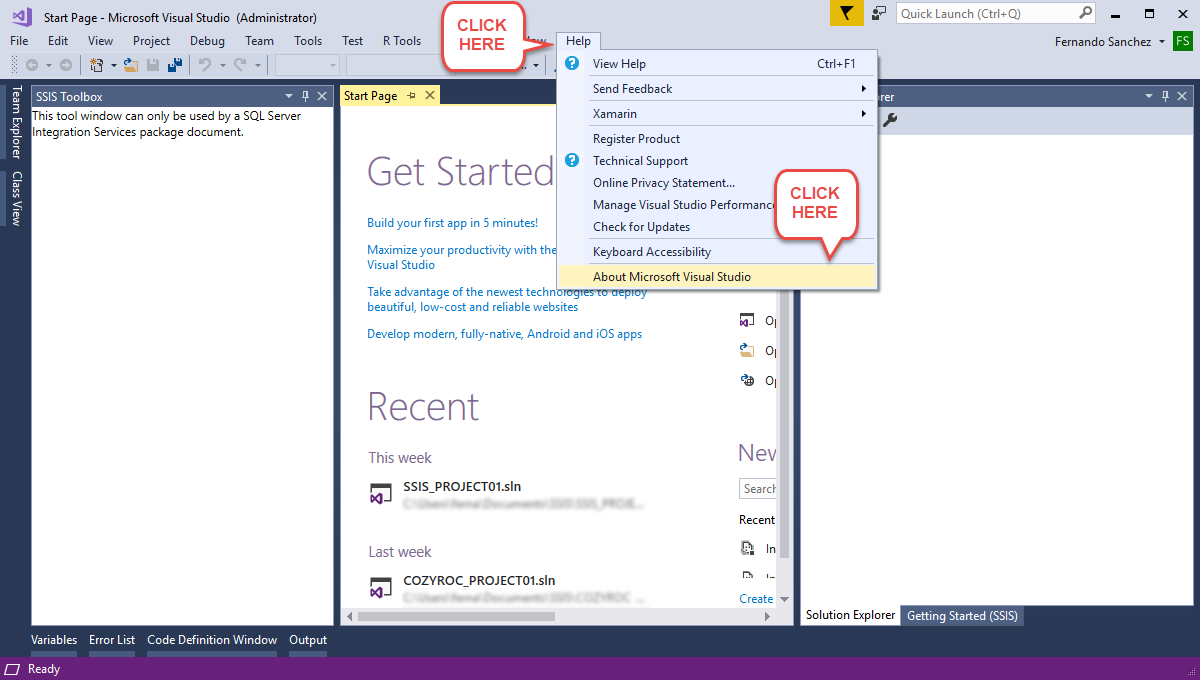Click the Open File folder icon

pyautogui.click(x=130, y=65)
